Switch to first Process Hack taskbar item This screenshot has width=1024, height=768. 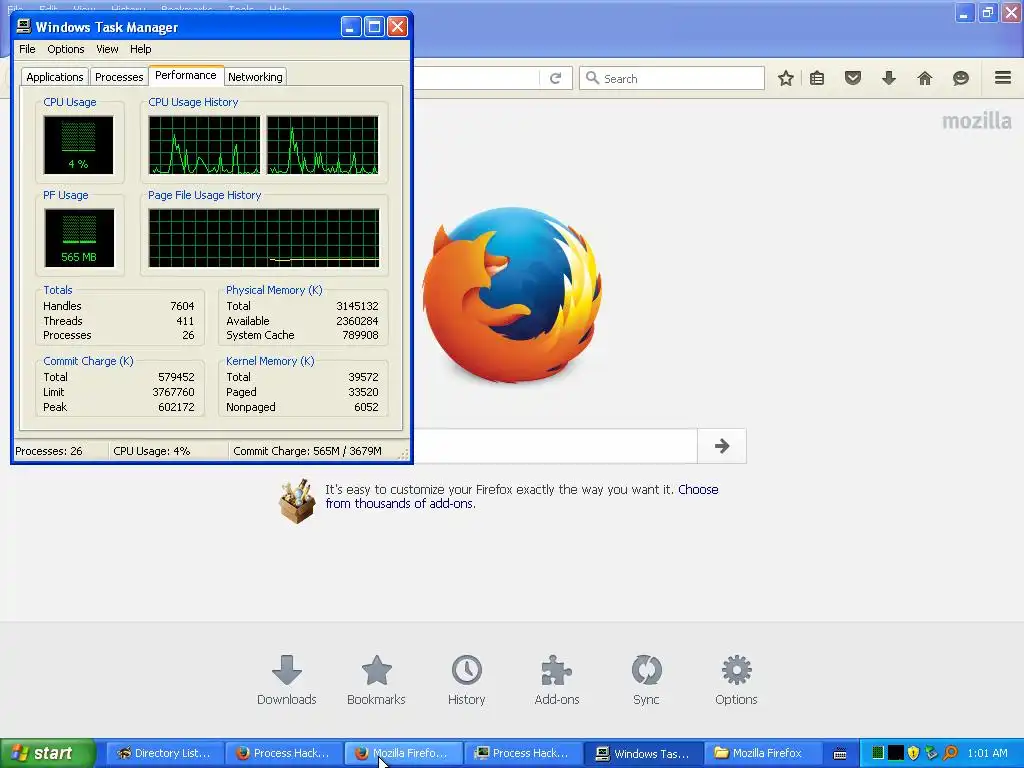(284, 753)
